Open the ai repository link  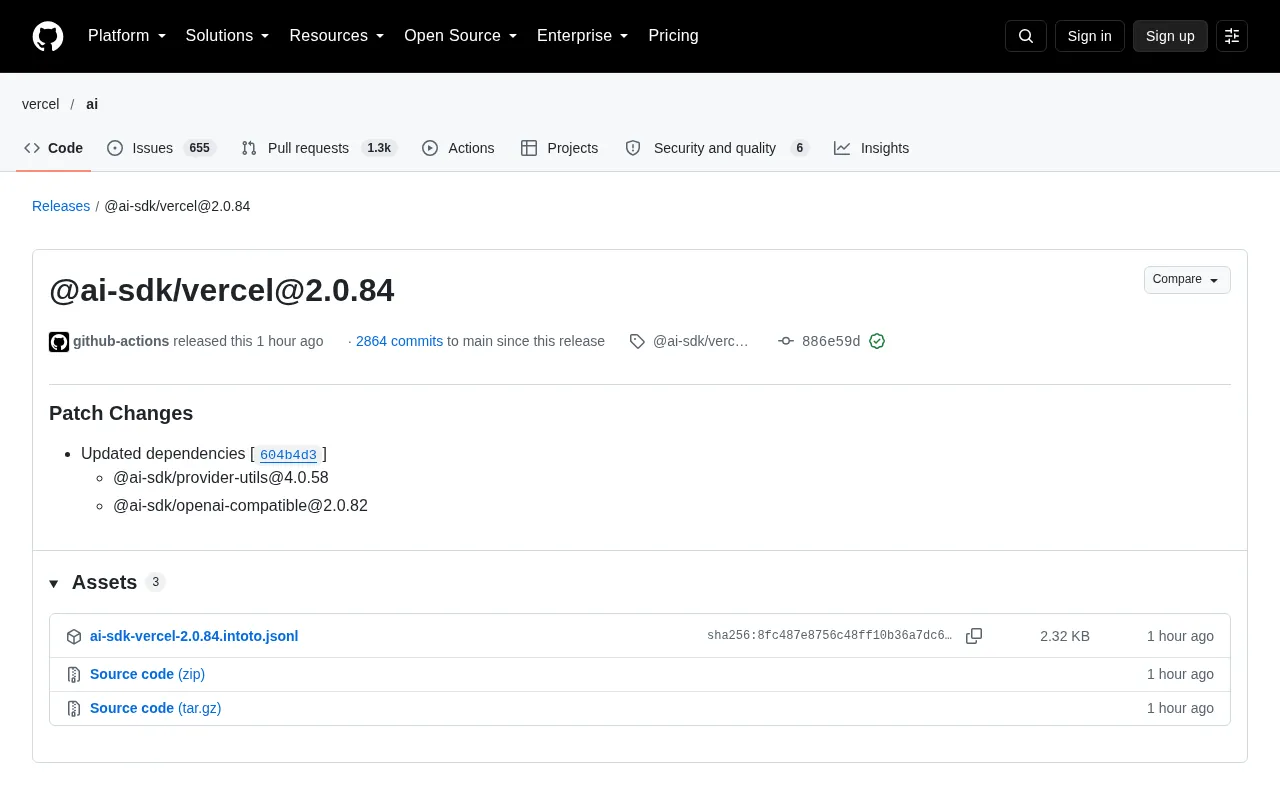coord(92,104)
